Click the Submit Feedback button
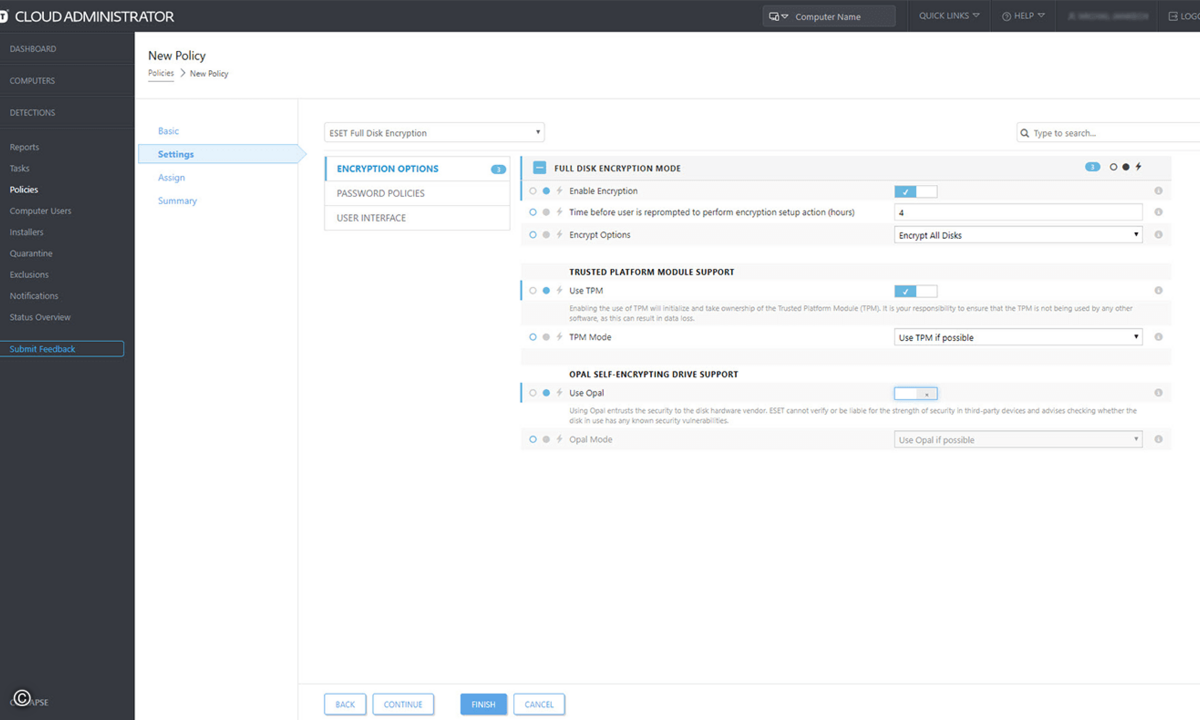Image resolution: width=1200 pixels, height=720 pixels. click(62, 349)
